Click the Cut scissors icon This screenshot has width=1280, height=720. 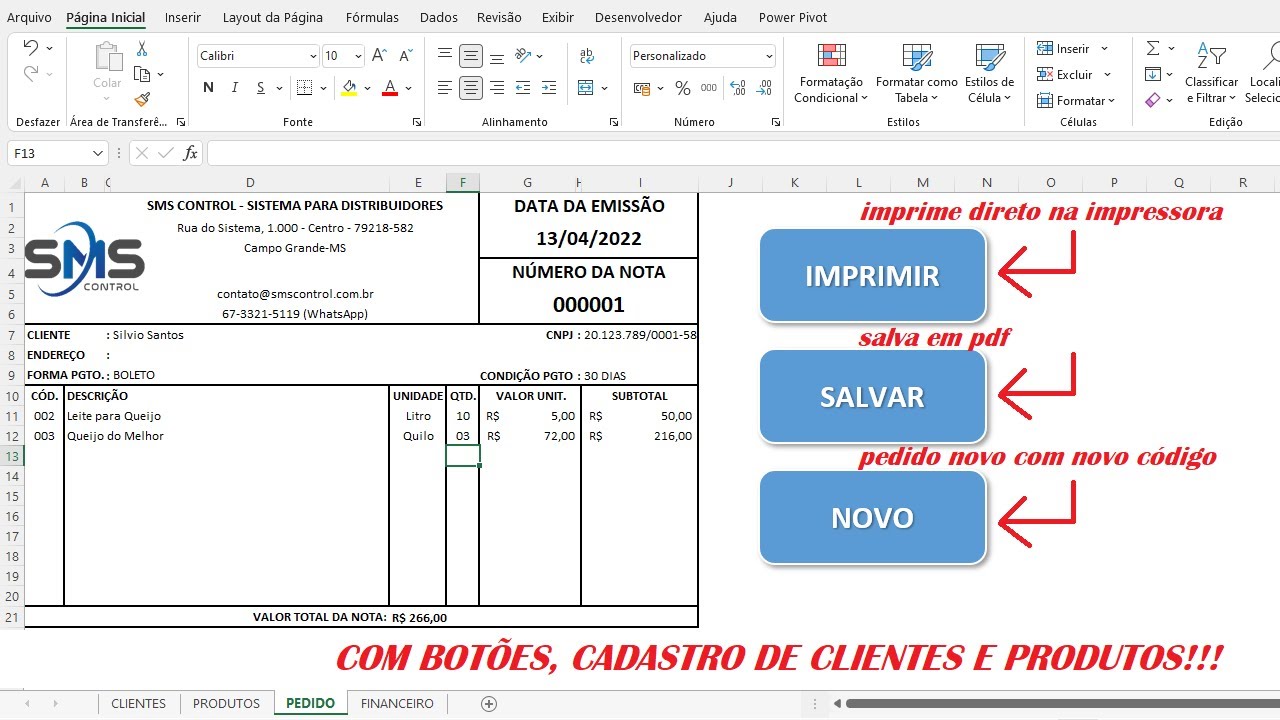click(x=142, y=48)
